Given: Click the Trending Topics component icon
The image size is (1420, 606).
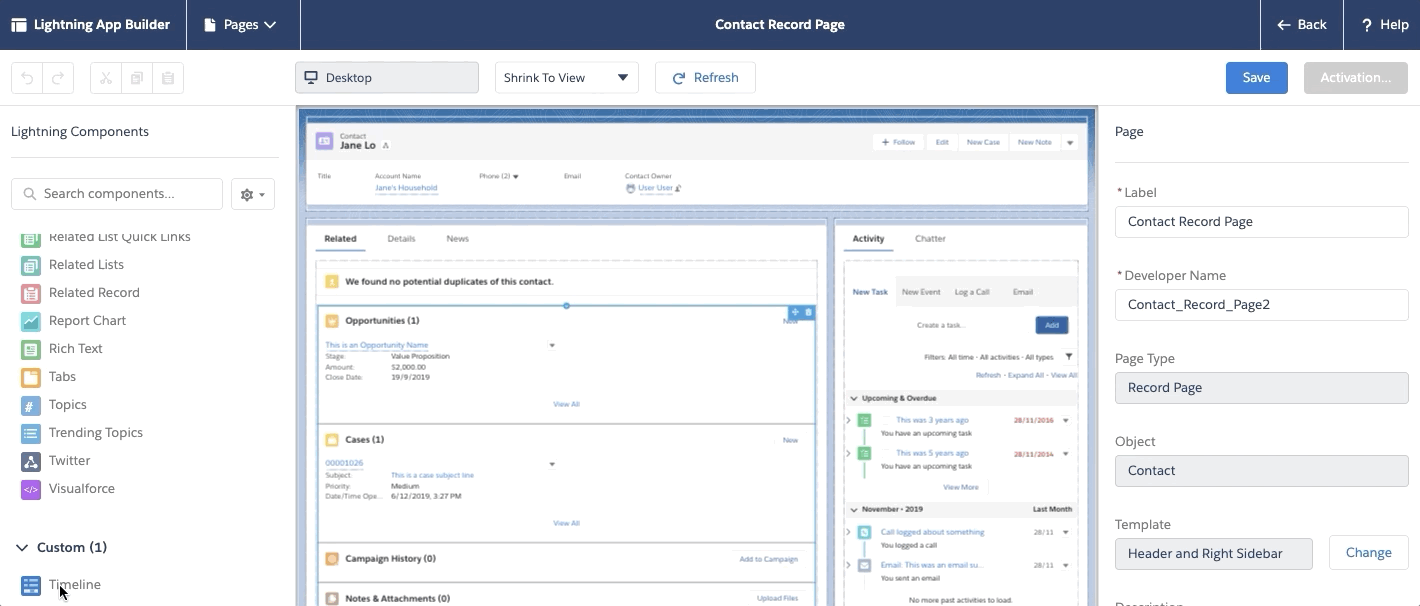Looking at the screenshot, I should coord(31,433).
